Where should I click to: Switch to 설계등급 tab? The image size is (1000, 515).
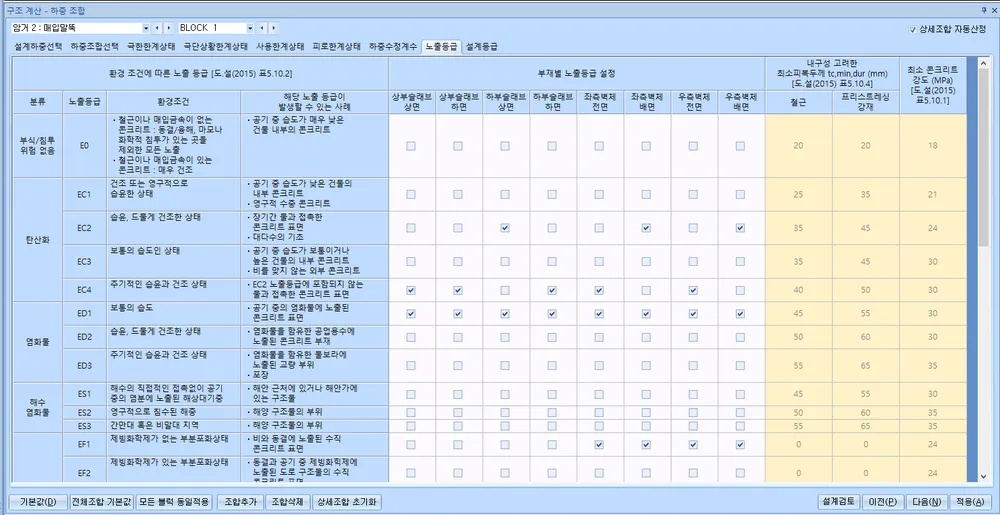pos(482,47)
